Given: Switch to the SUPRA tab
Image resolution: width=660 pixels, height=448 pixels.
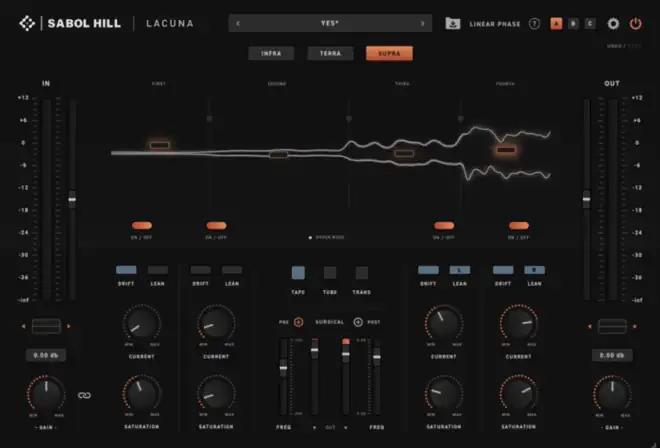Looking at the screenshot, I should 389,53.
